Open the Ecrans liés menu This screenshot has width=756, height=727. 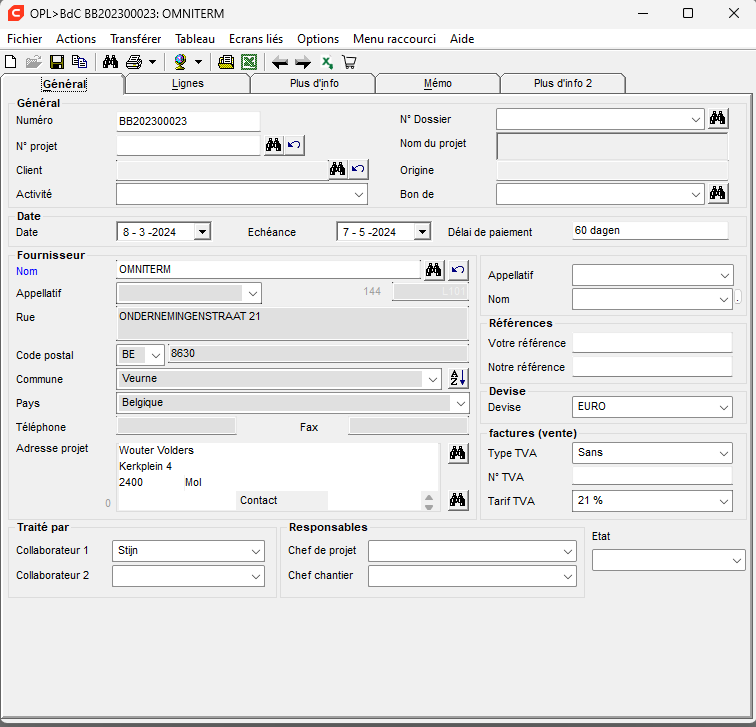(x=256, y=39)
